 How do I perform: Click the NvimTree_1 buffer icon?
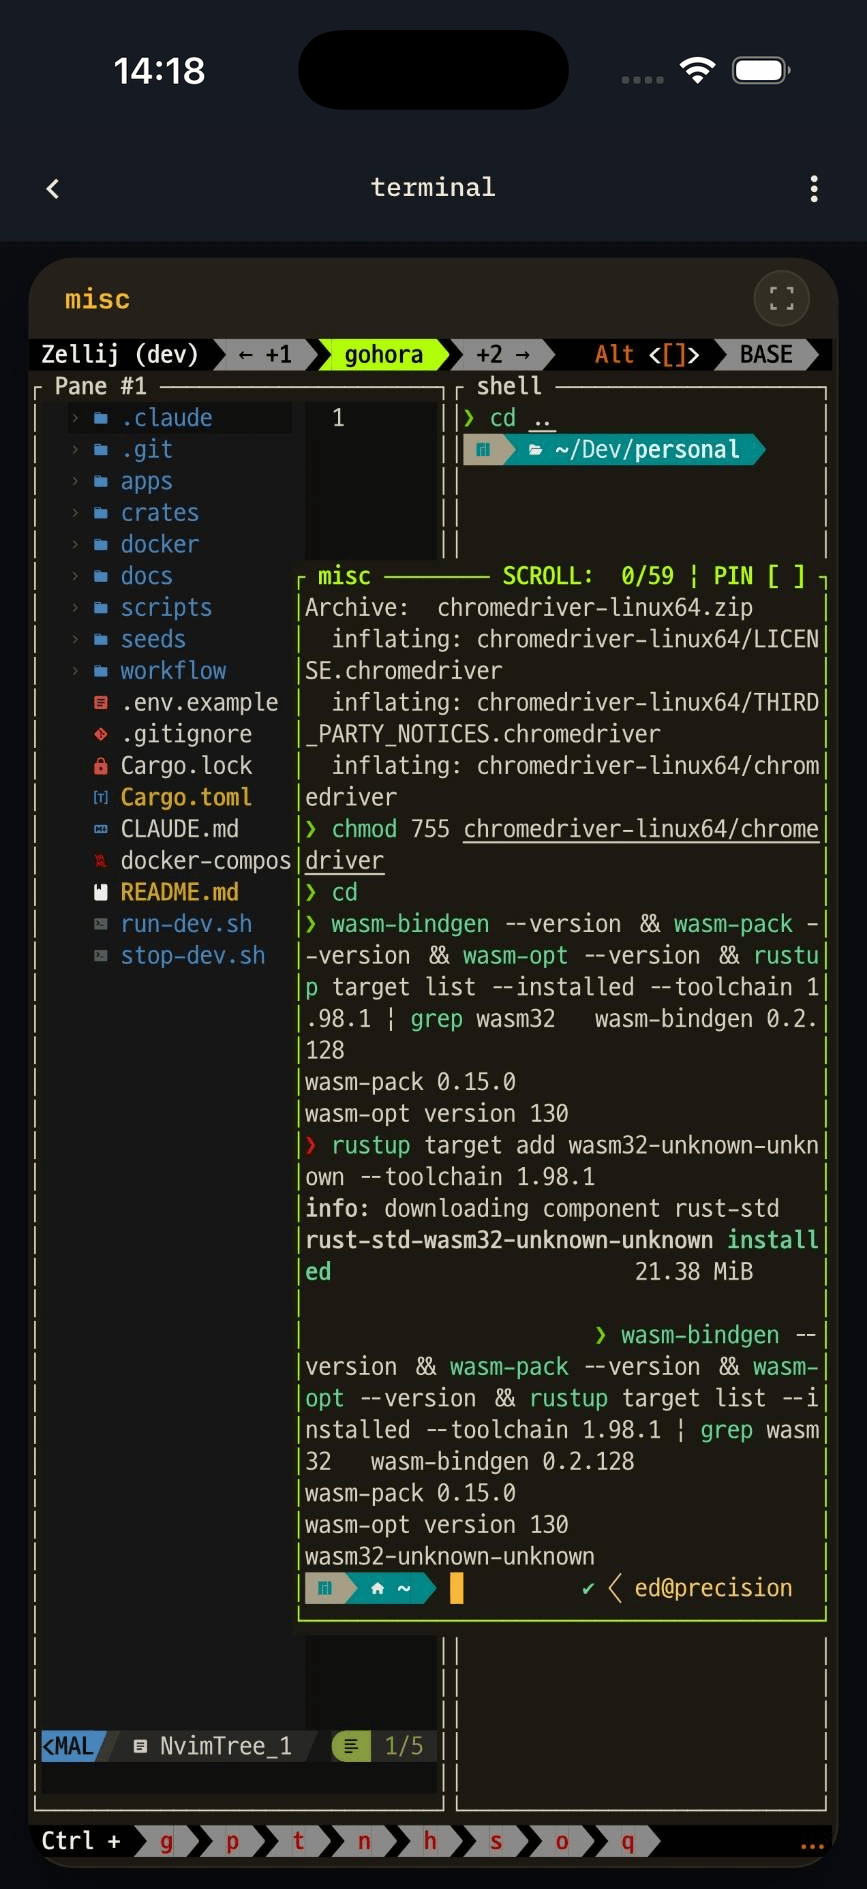(x=141, y=1746)
